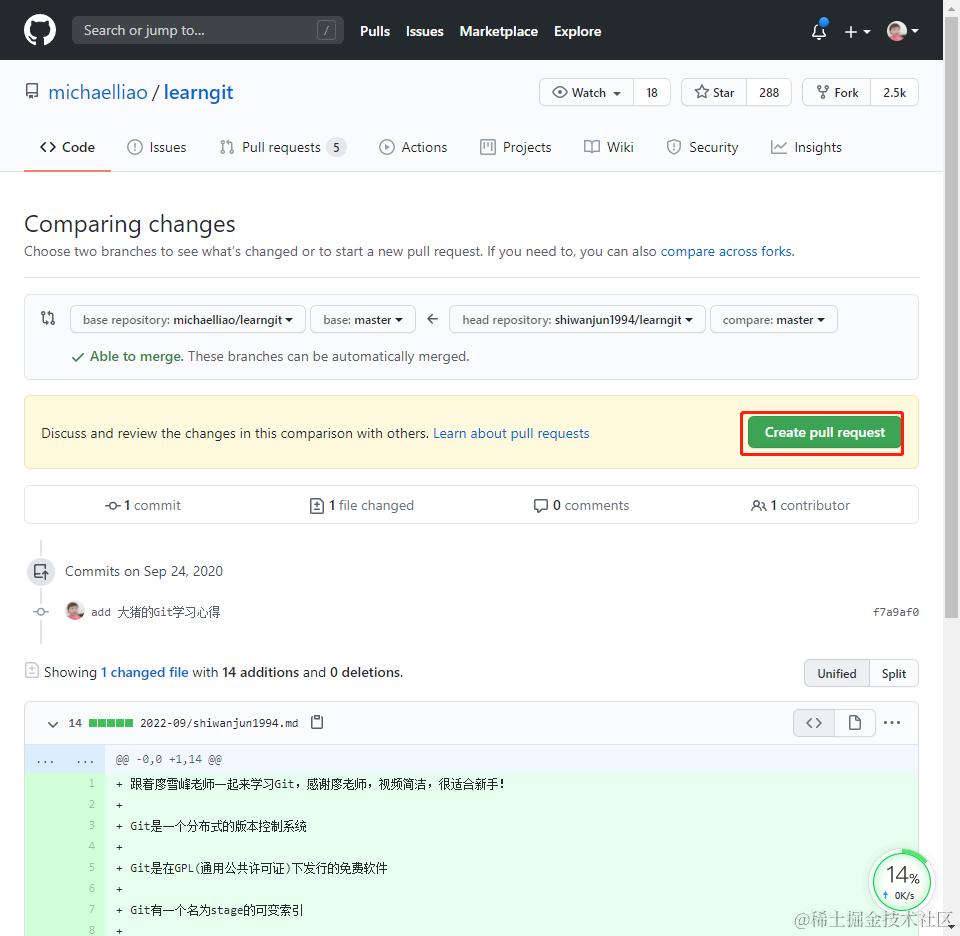Click the commit author avatar thumbnail
Image resolution: width=960 pixels, height=936 pixels.
click(75, 610)
